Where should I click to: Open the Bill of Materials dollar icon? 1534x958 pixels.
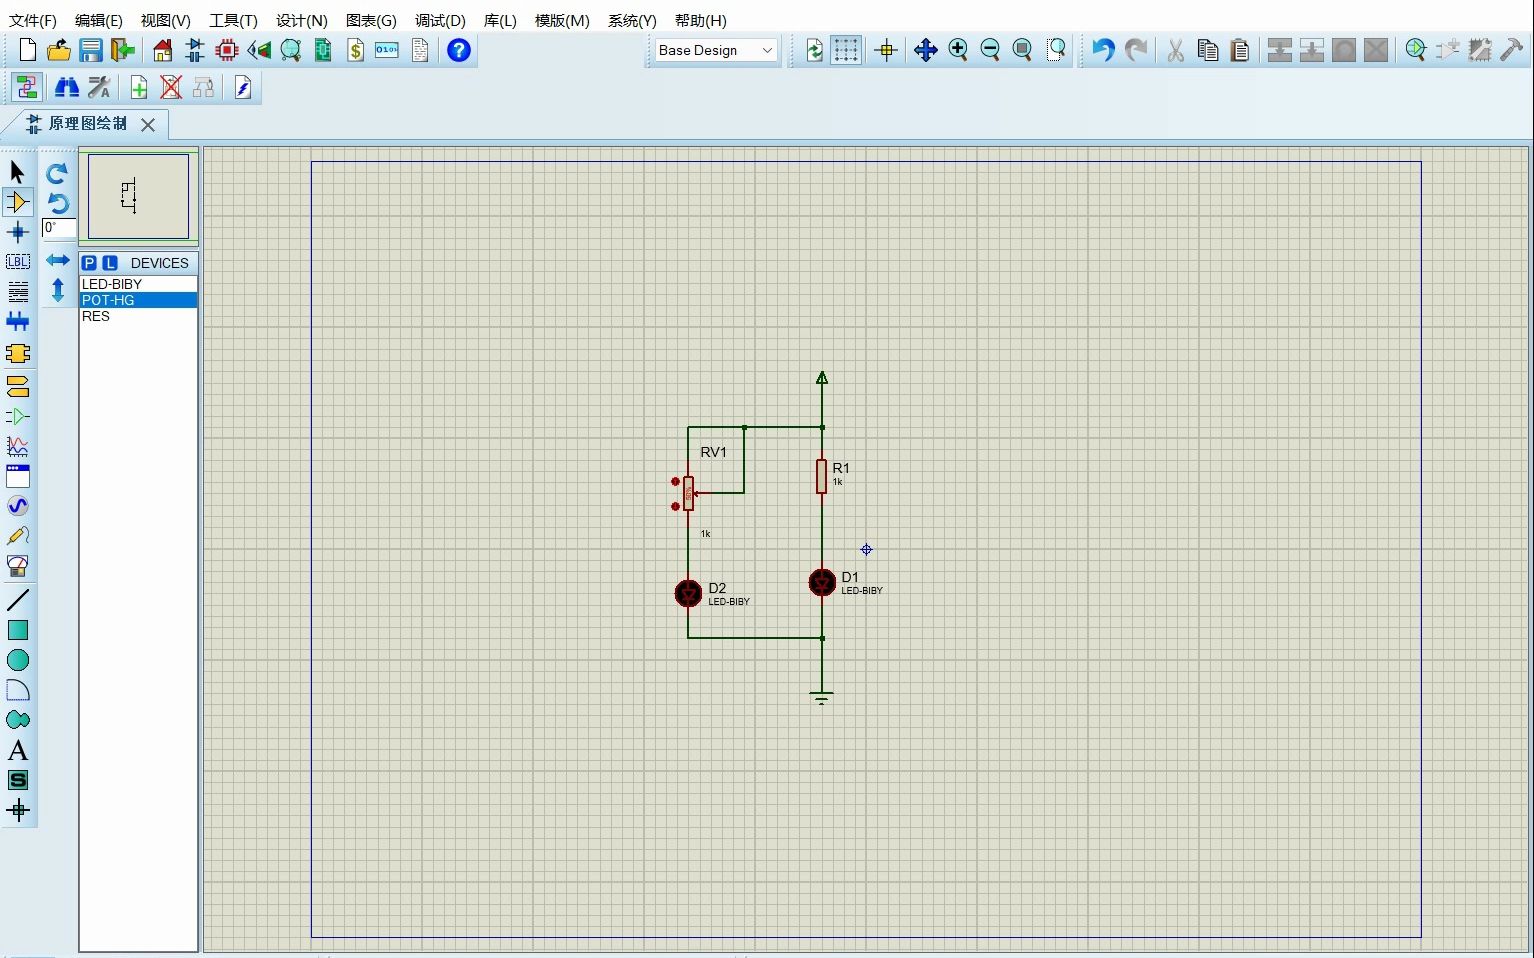coord(355,50)
